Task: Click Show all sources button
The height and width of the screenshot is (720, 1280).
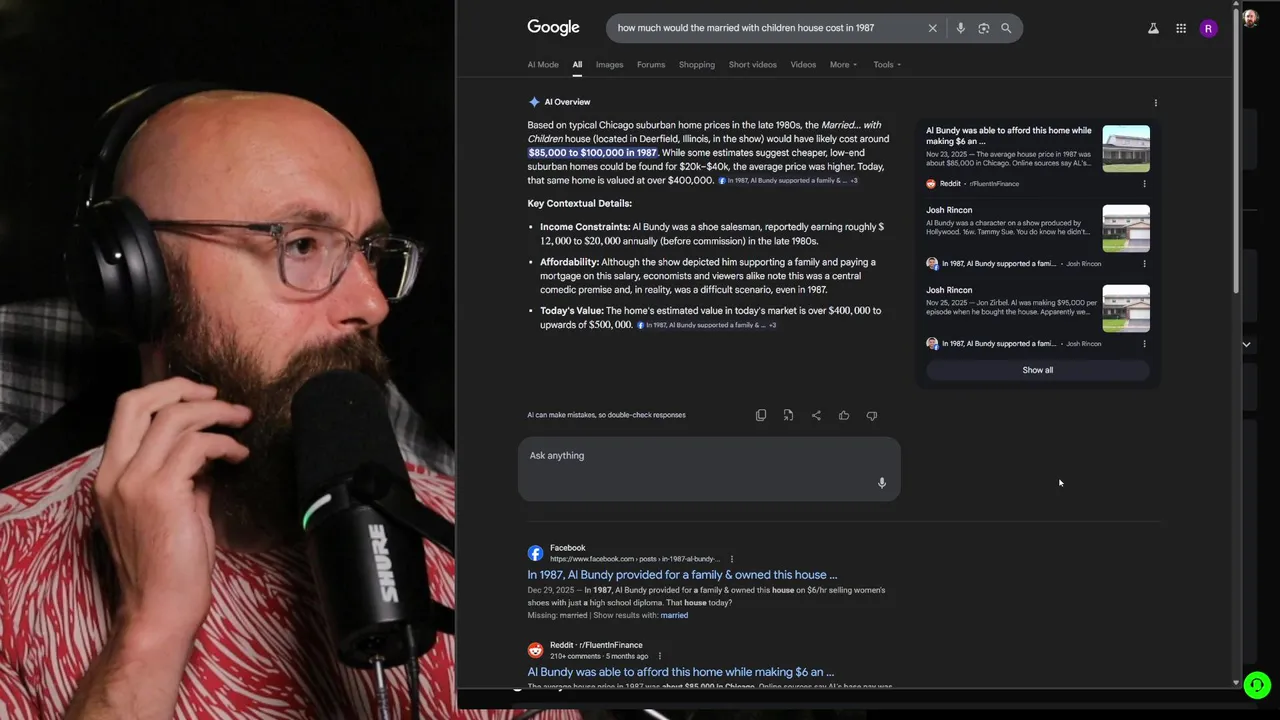Action: click(1038, 370)
